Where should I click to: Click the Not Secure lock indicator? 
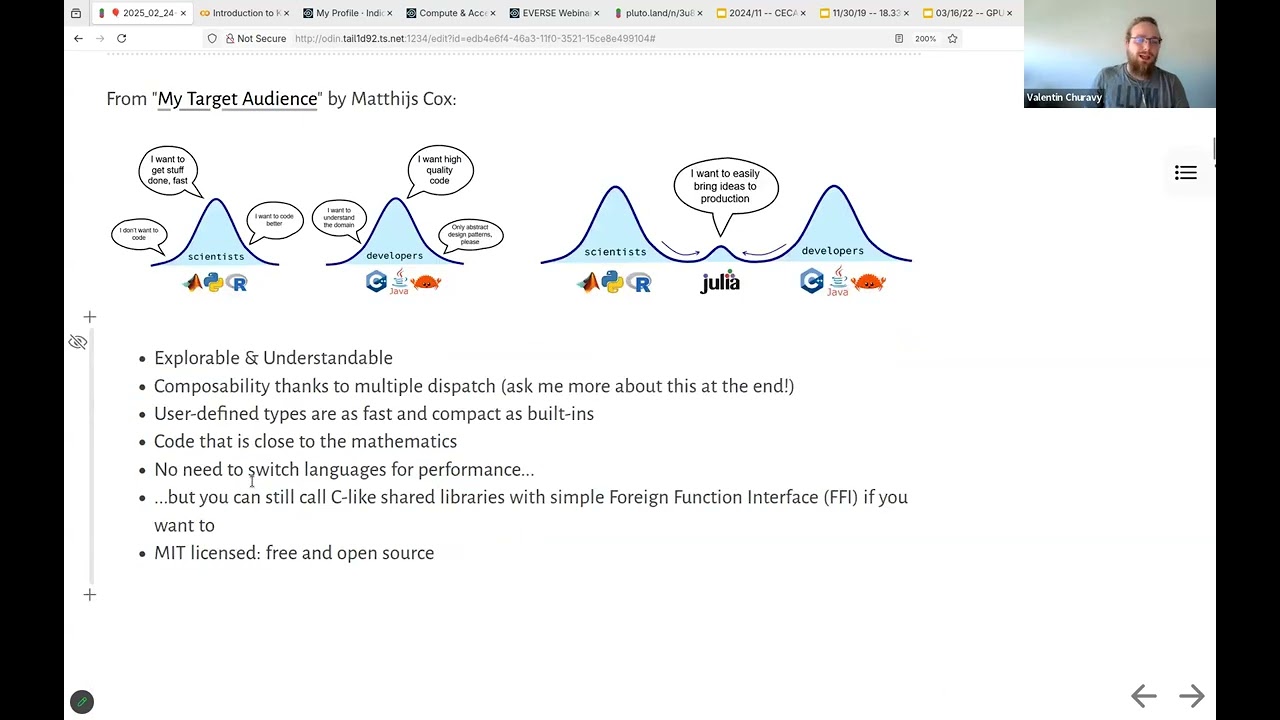pyautogui.click(x=256, y=38)
